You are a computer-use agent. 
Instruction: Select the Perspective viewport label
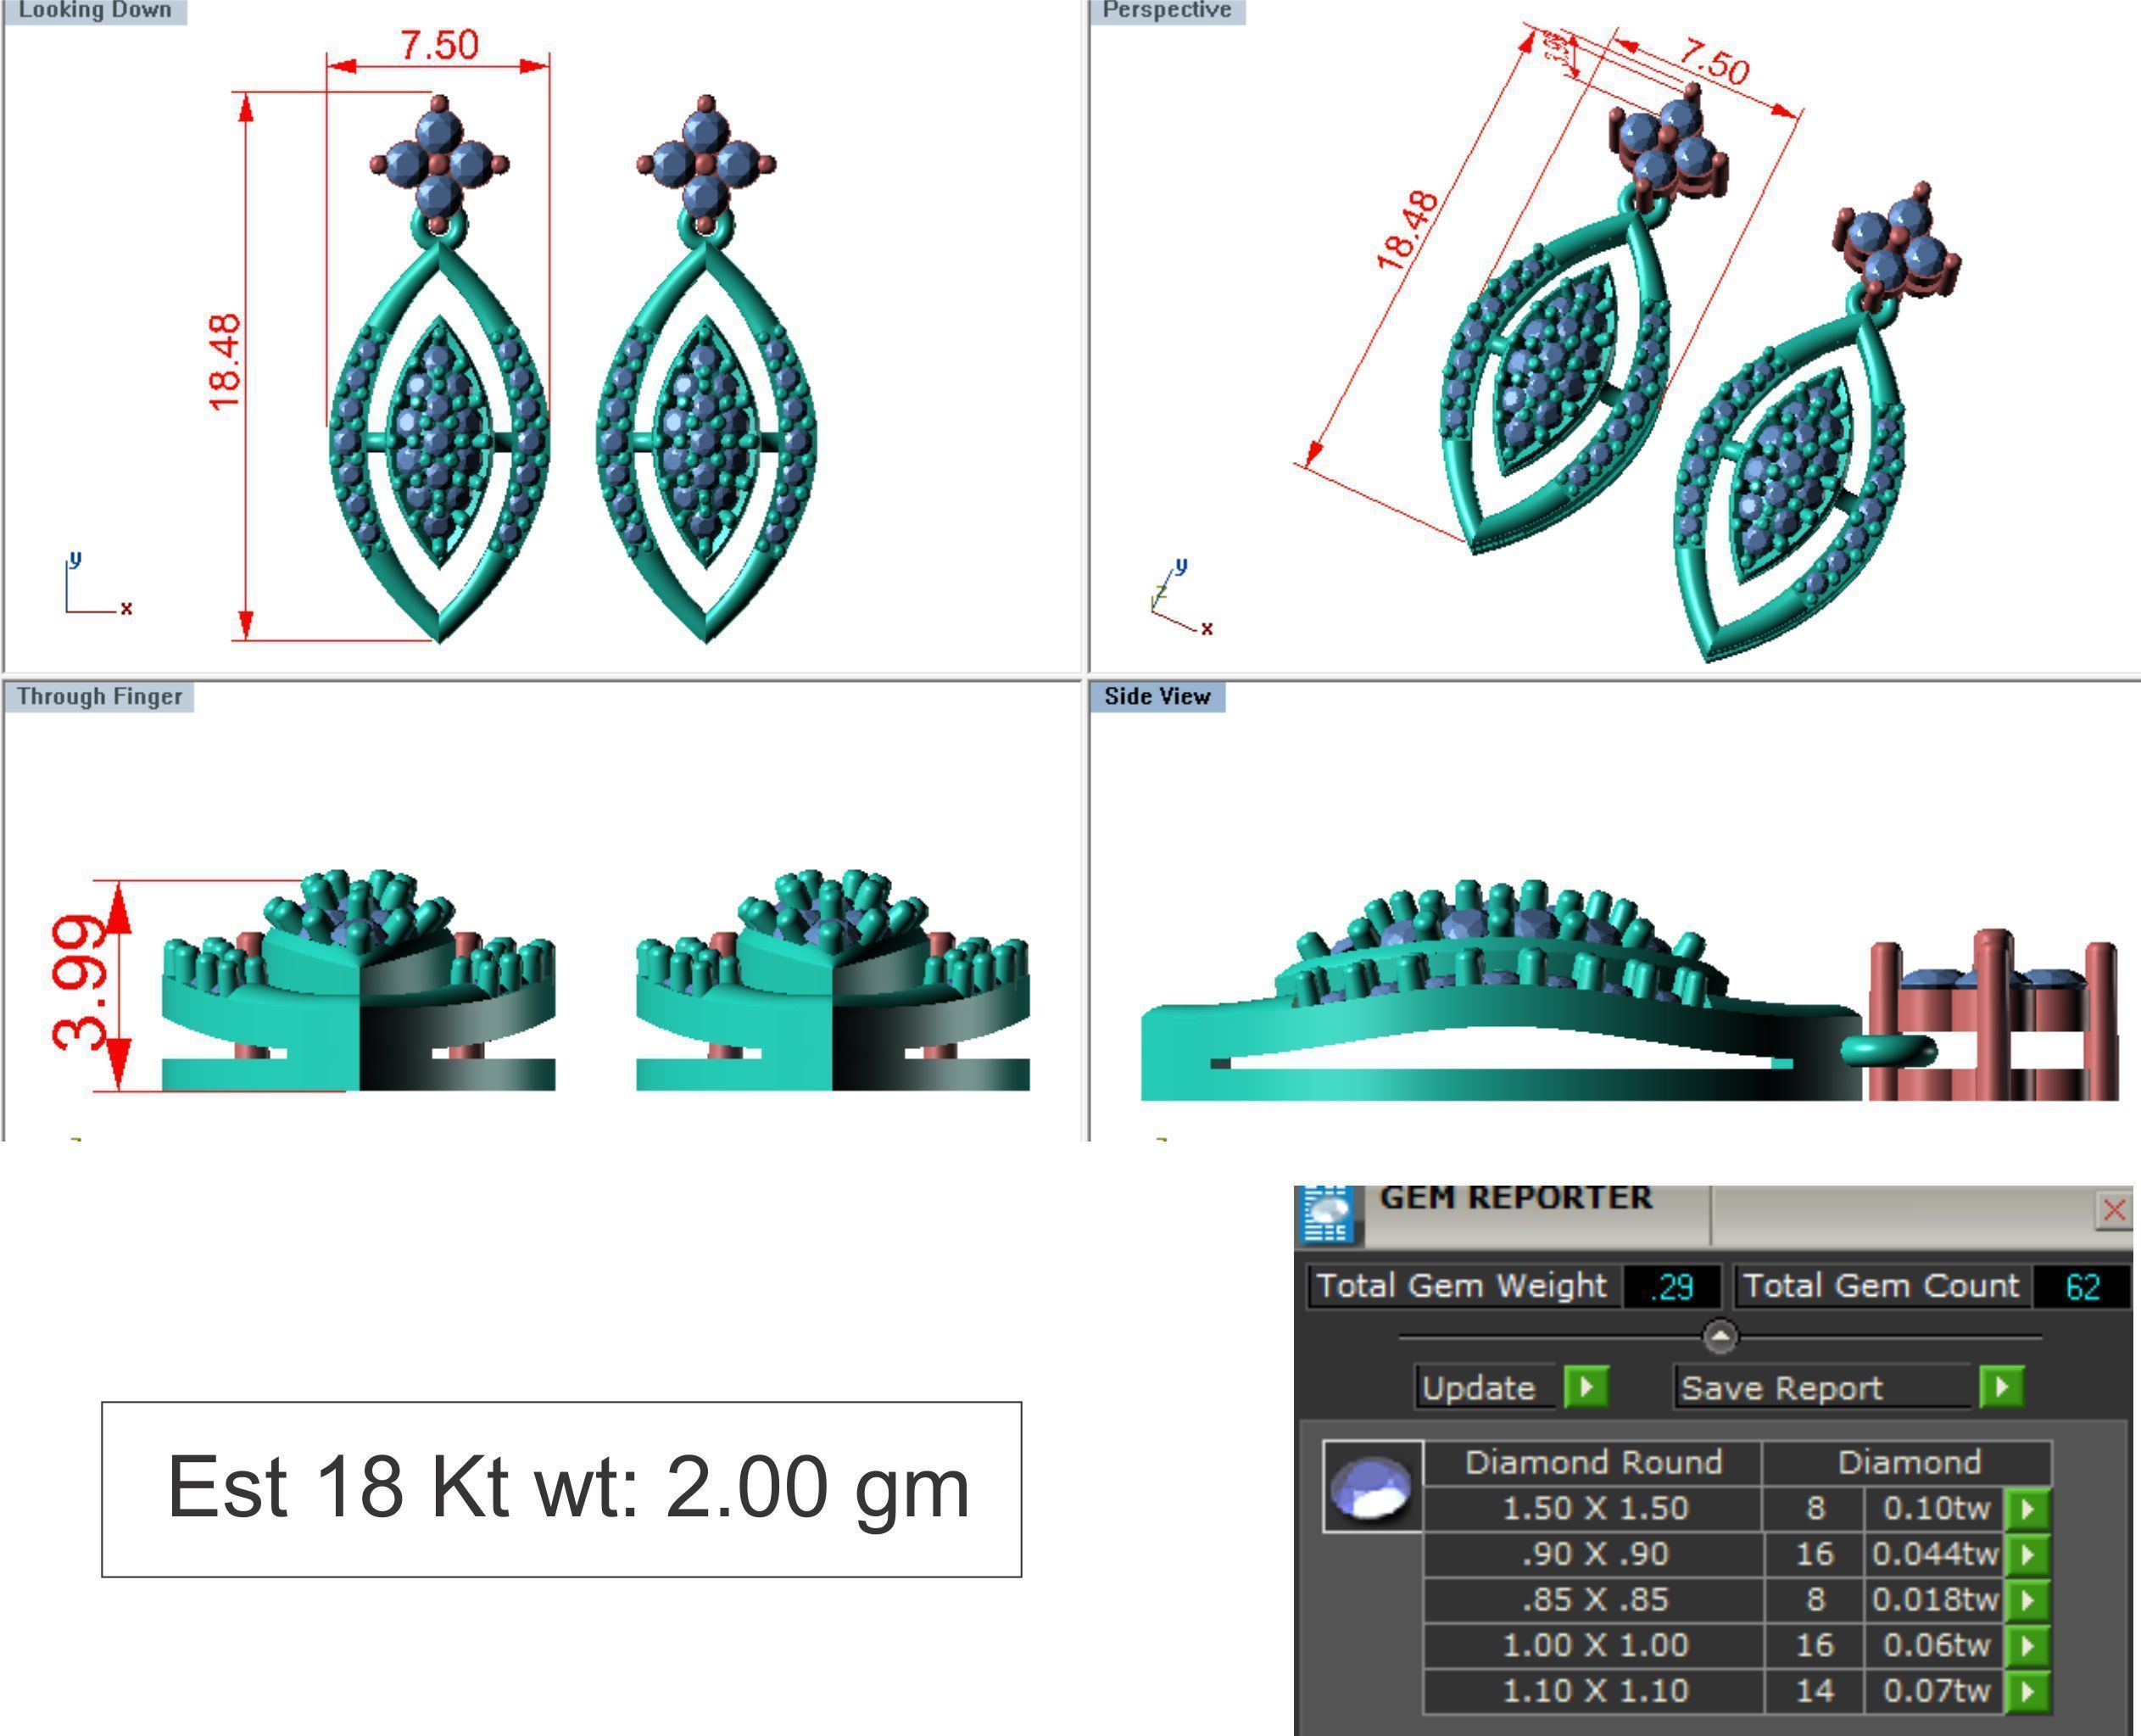(1167, 11)
